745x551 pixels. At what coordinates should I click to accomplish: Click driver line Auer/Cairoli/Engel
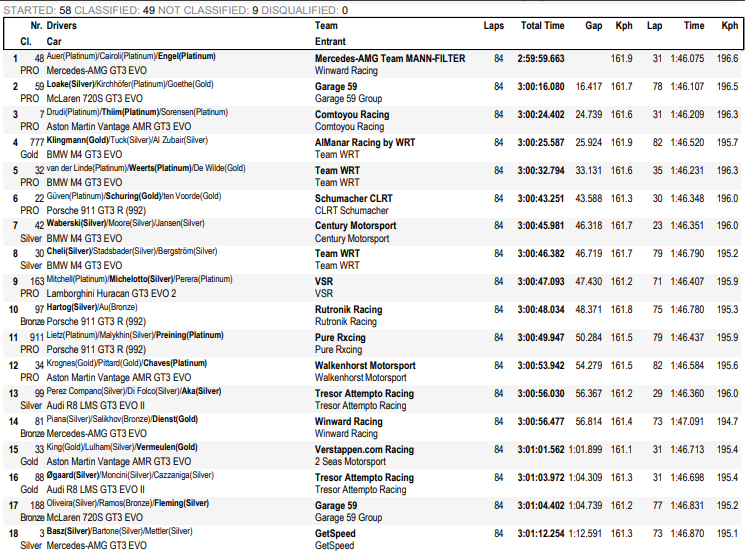point(131,56)
